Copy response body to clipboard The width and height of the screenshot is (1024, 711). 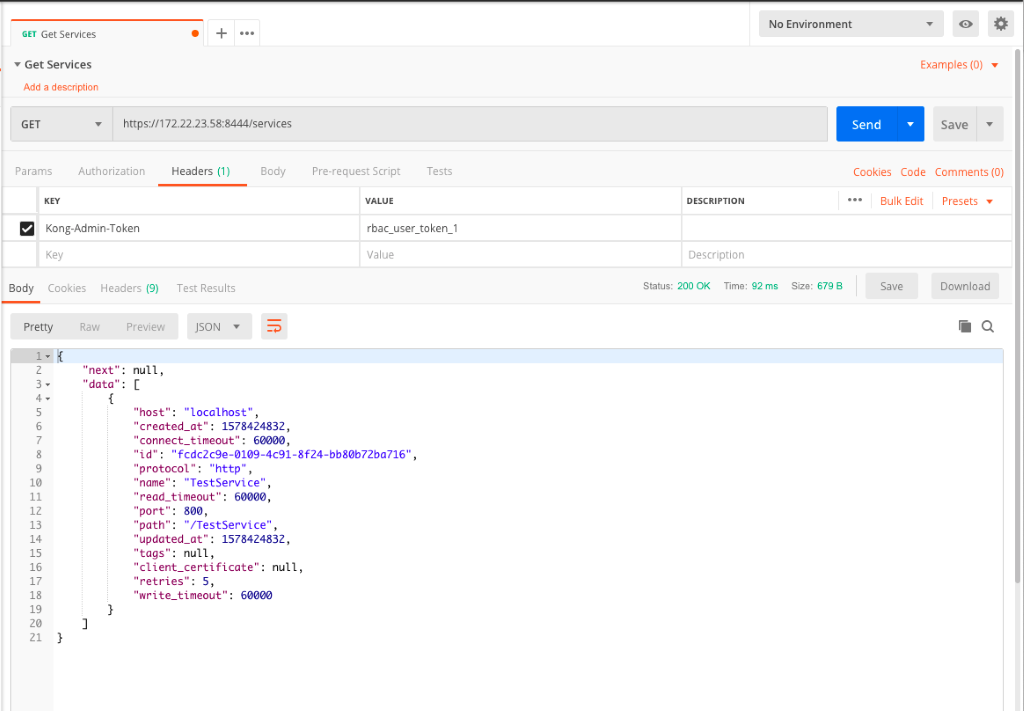965,326
